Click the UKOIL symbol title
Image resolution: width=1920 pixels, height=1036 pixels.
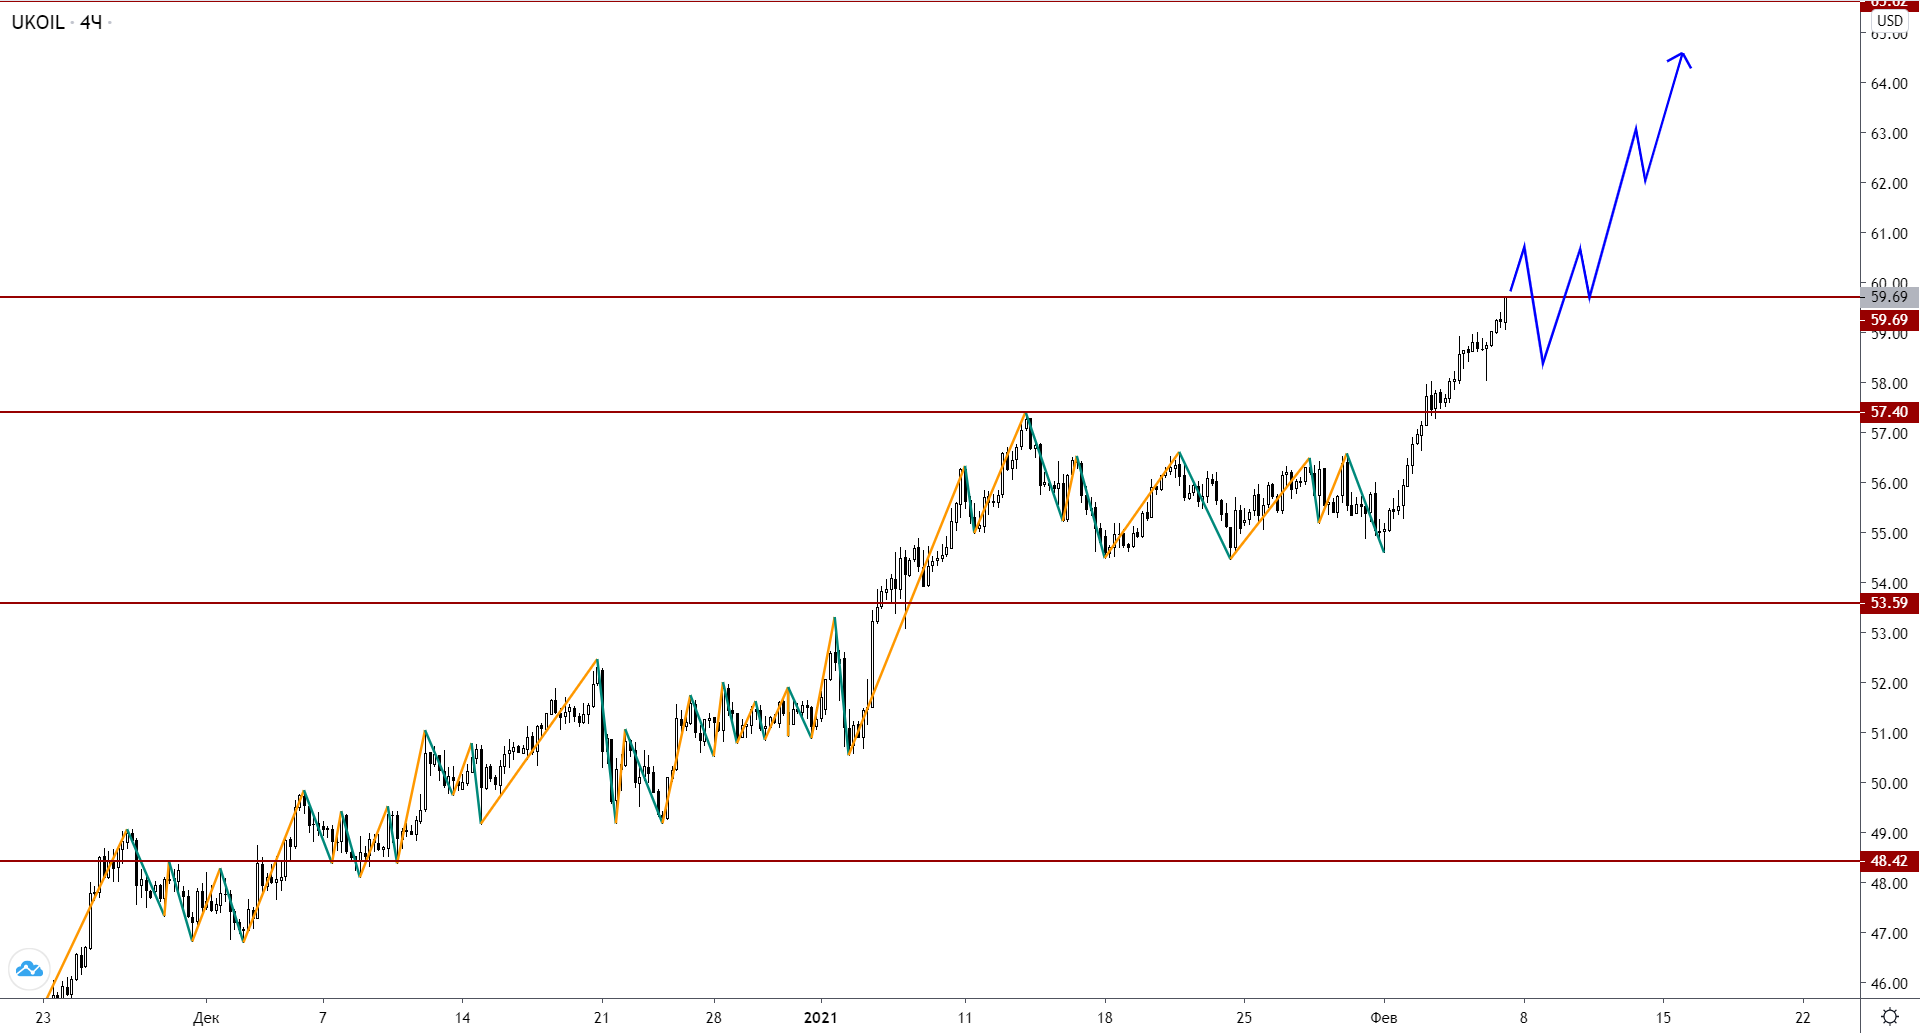tap(38, 22)
